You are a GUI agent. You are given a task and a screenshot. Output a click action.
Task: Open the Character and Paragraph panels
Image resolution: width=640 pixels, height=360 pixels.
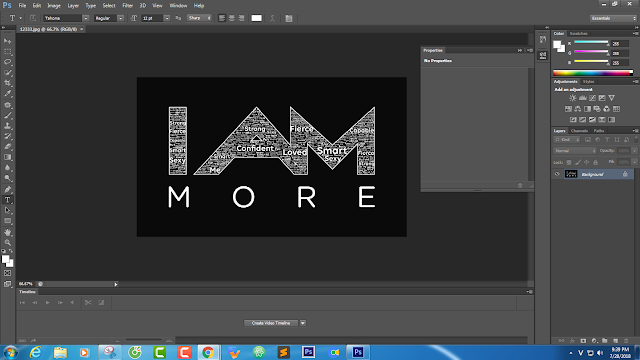point(289,18)
